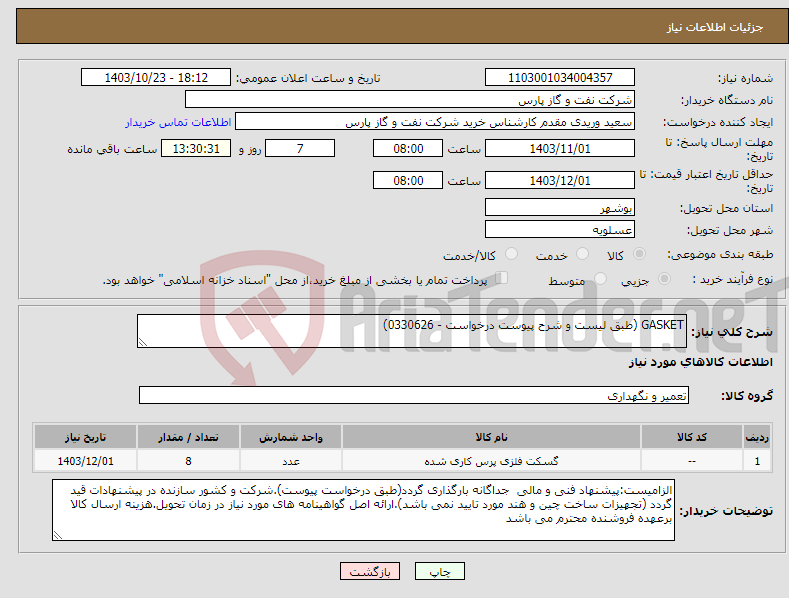Click the تعداد / مقدار column header
This screenshot has width=789, height=598.
(188, 437)
